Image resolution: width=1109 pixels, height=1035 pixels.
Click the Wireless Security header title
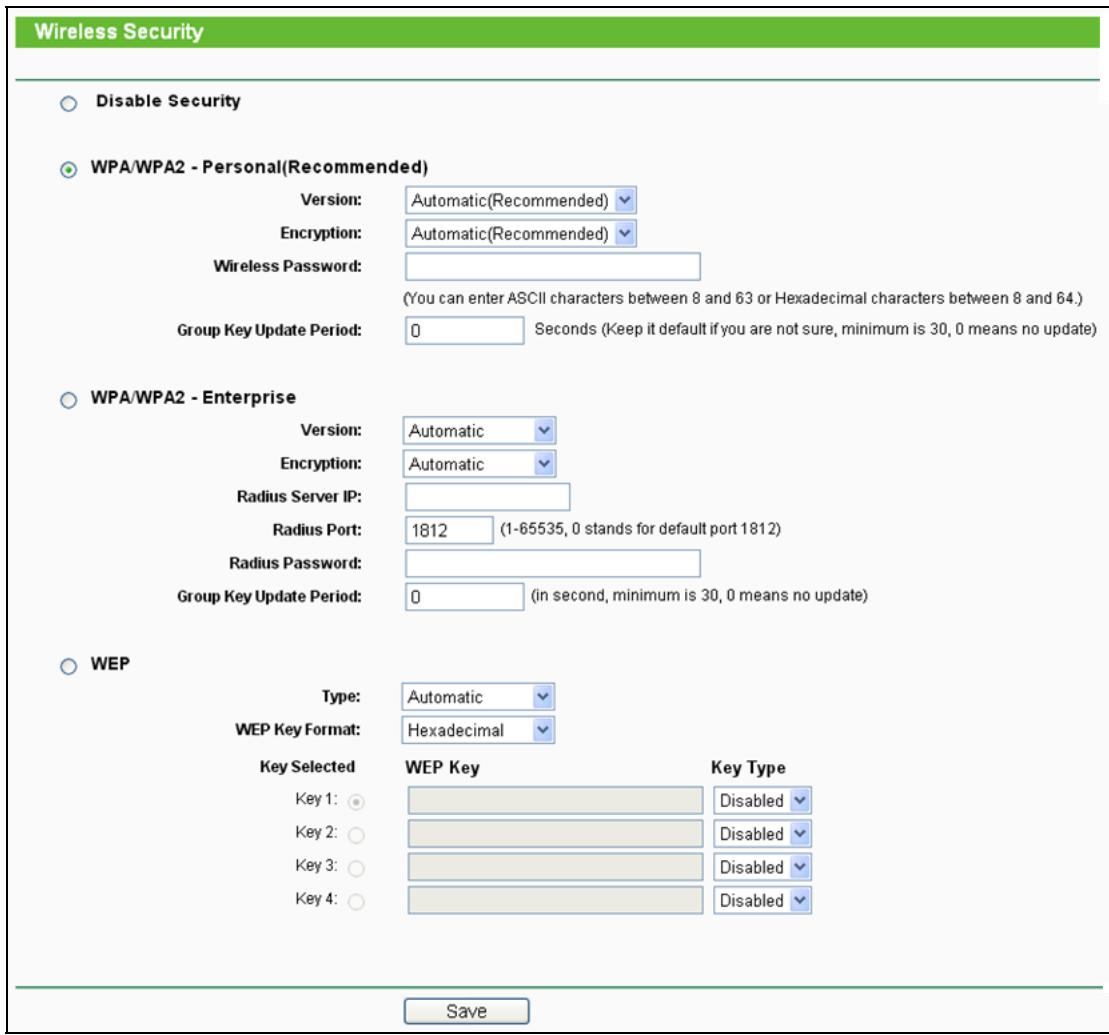pos(119,32)
